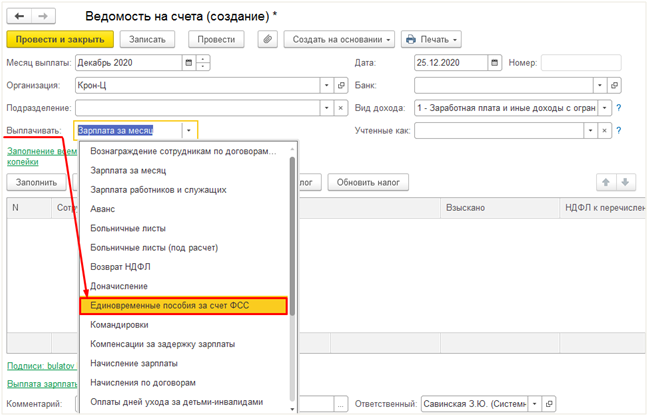Screen dimensions: 649x416
Task: Click the Провести и закрыть button
Action: pos(59,39)
